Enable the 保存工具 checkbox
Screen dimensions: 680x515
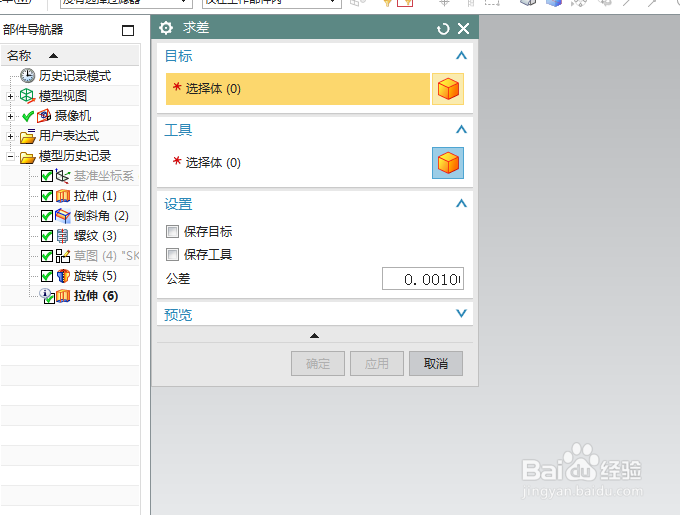(x=172, y=254)
